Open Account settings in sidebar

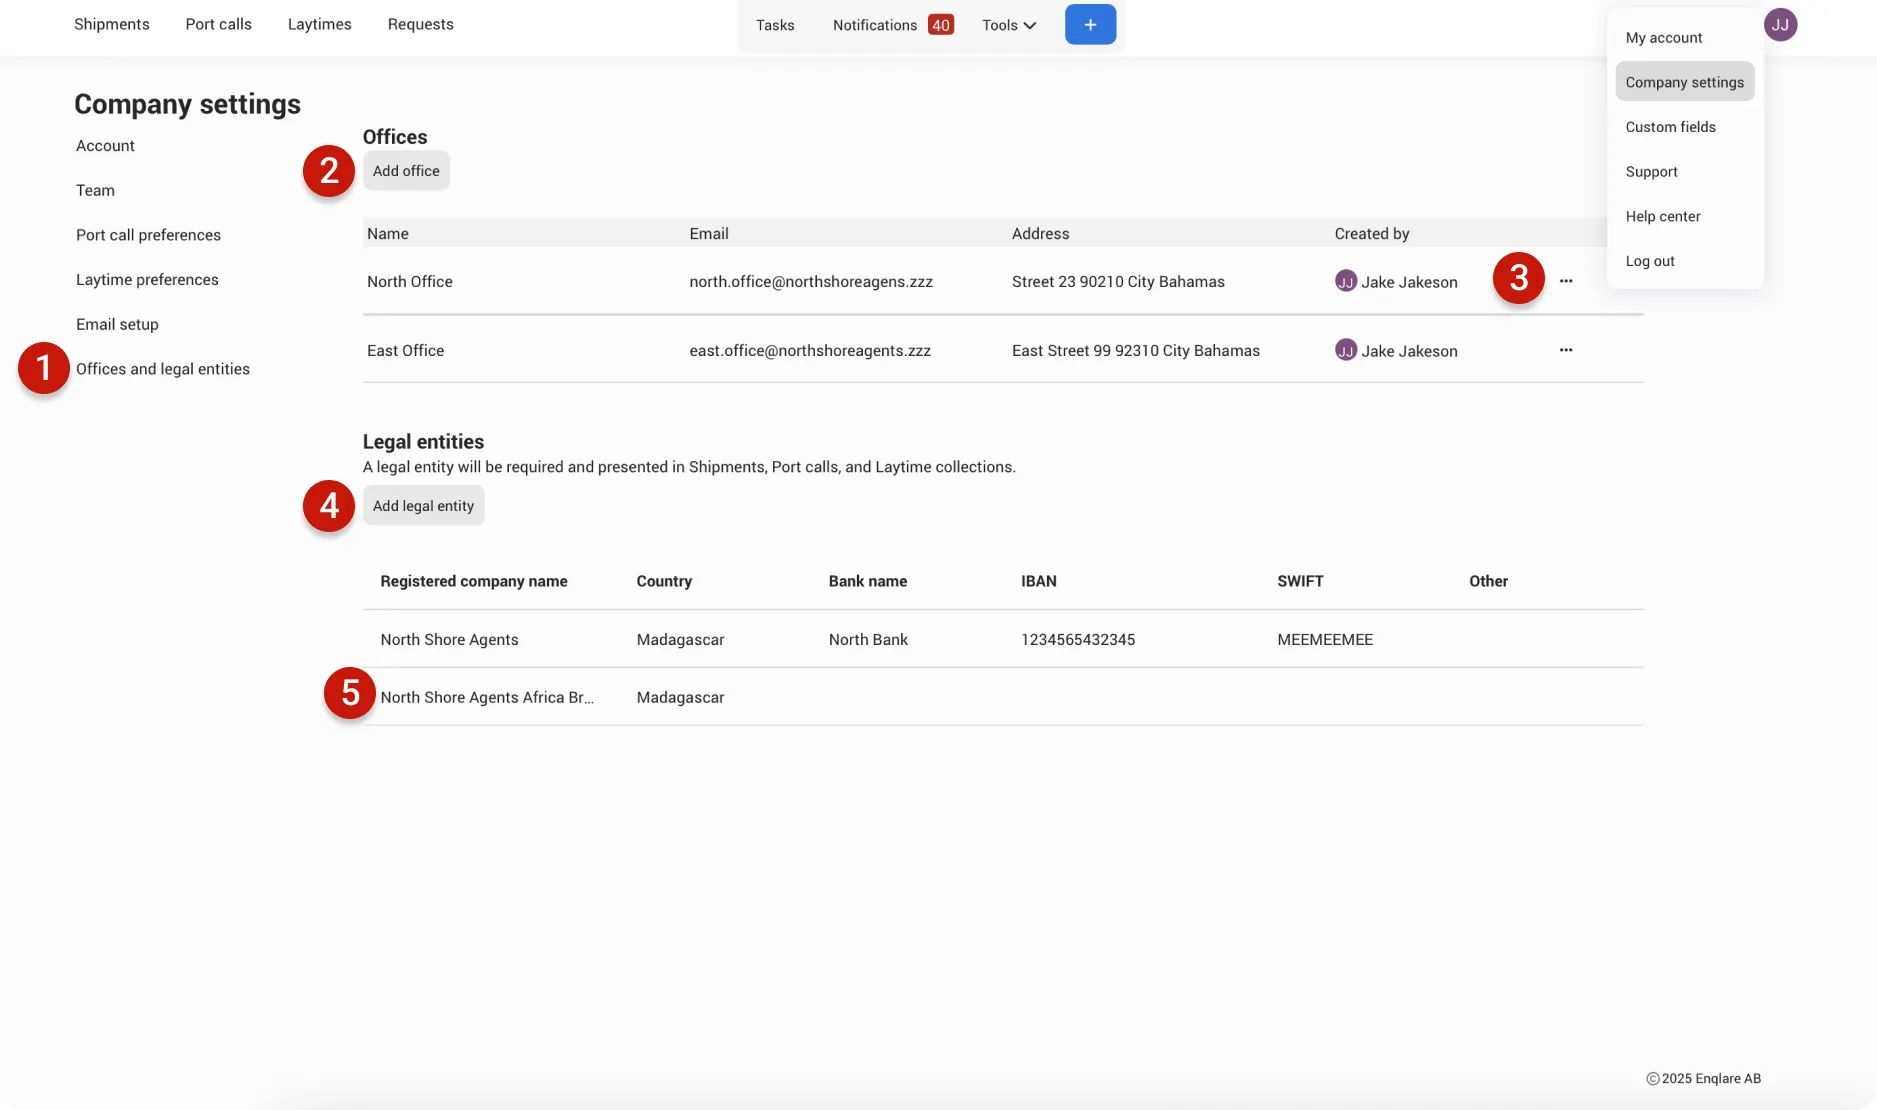tap(105, 146)
